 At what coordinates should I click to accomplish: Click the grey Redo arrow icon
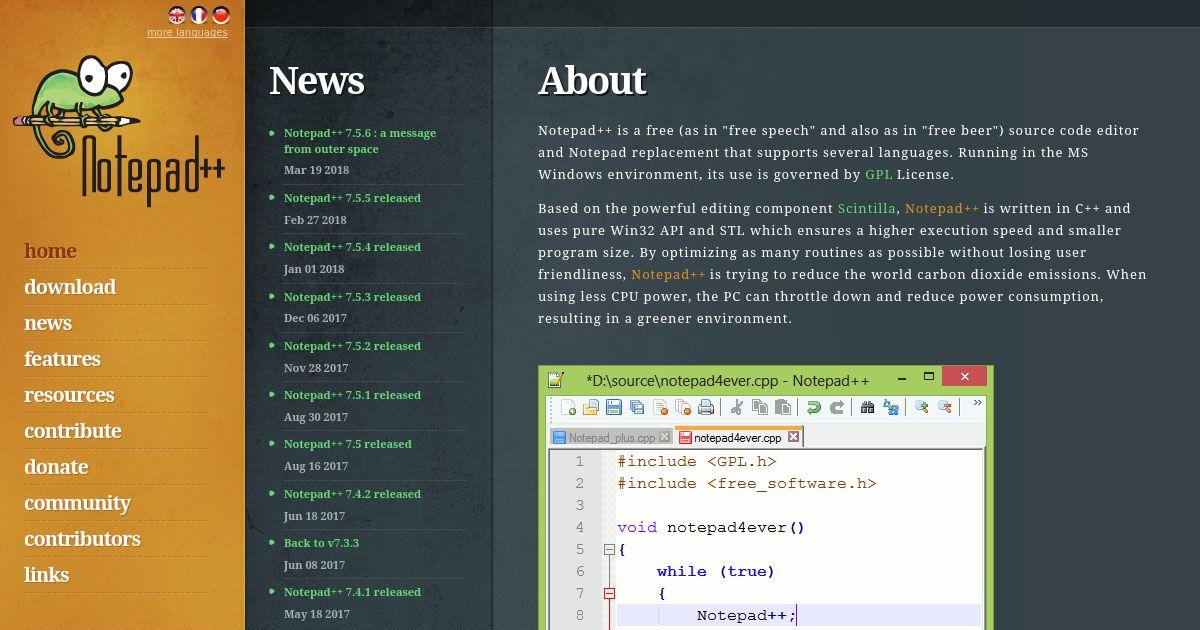(x=837, y=407)
